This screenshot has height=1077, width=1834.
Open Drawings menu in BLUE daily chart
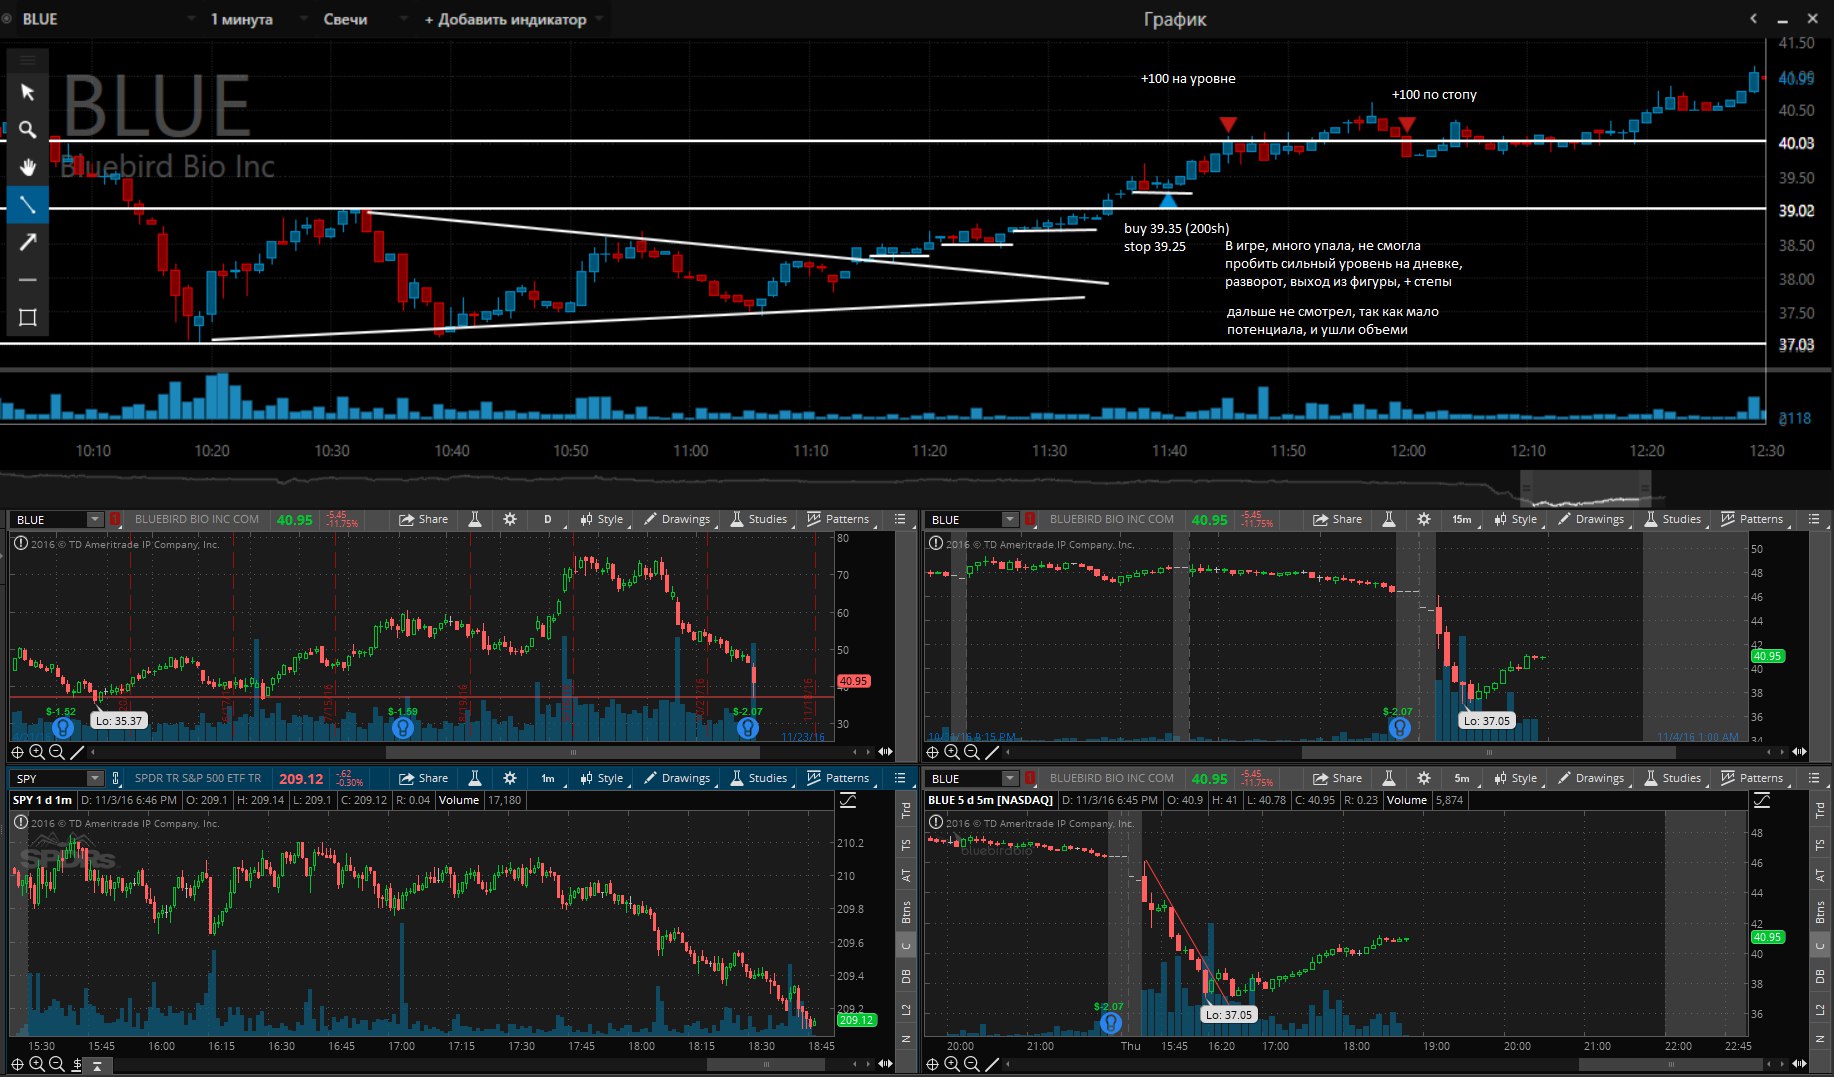(677, 519)
